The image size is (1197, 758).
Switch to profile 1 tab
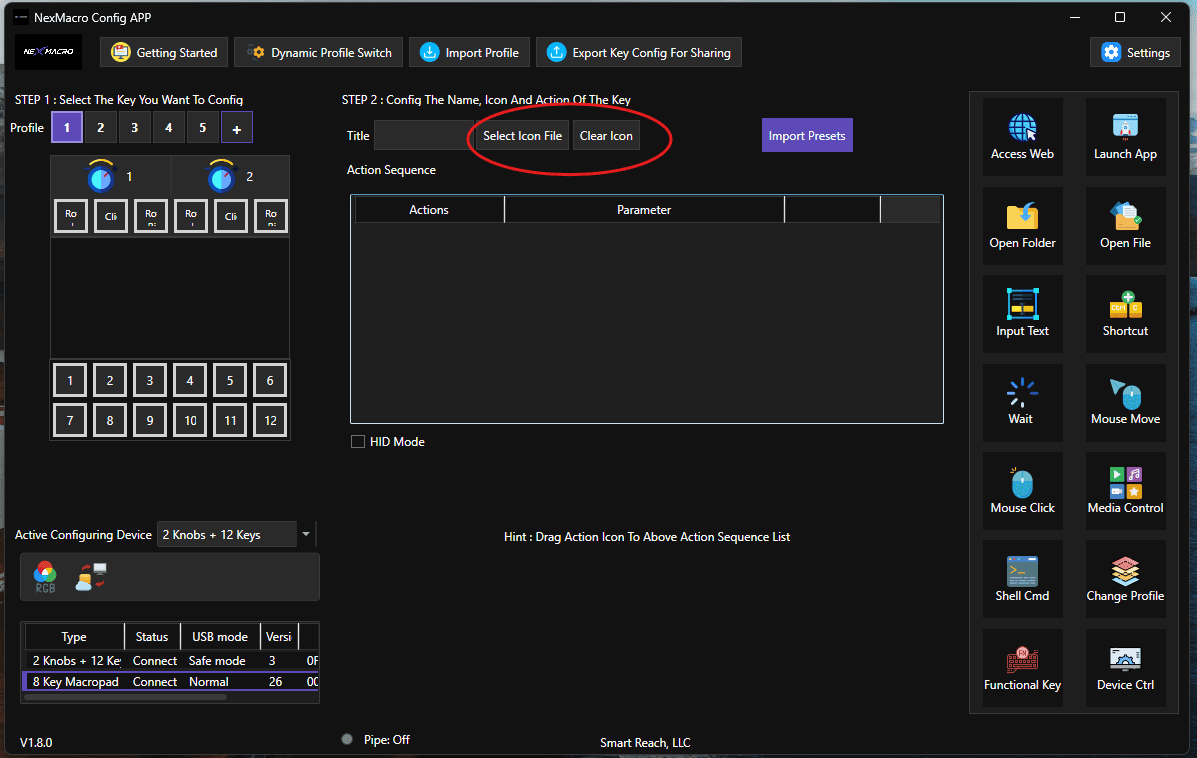click(66, 127)
